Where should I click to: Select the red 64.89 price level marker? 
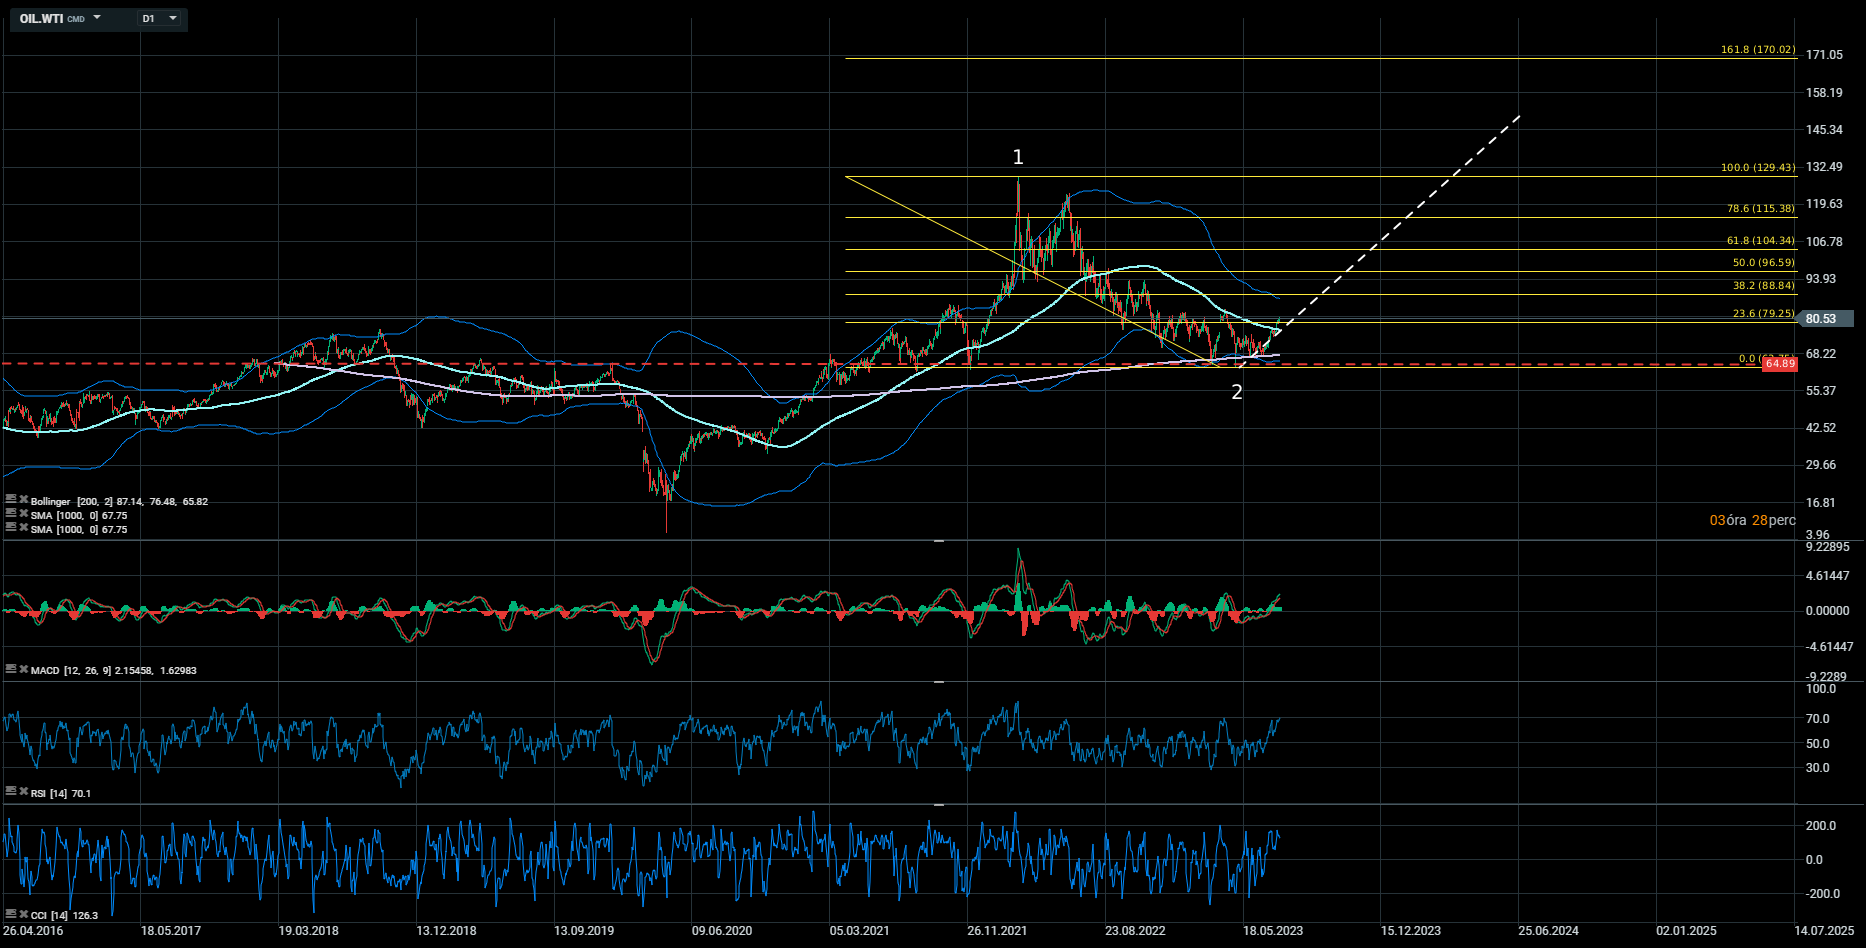1779,364
